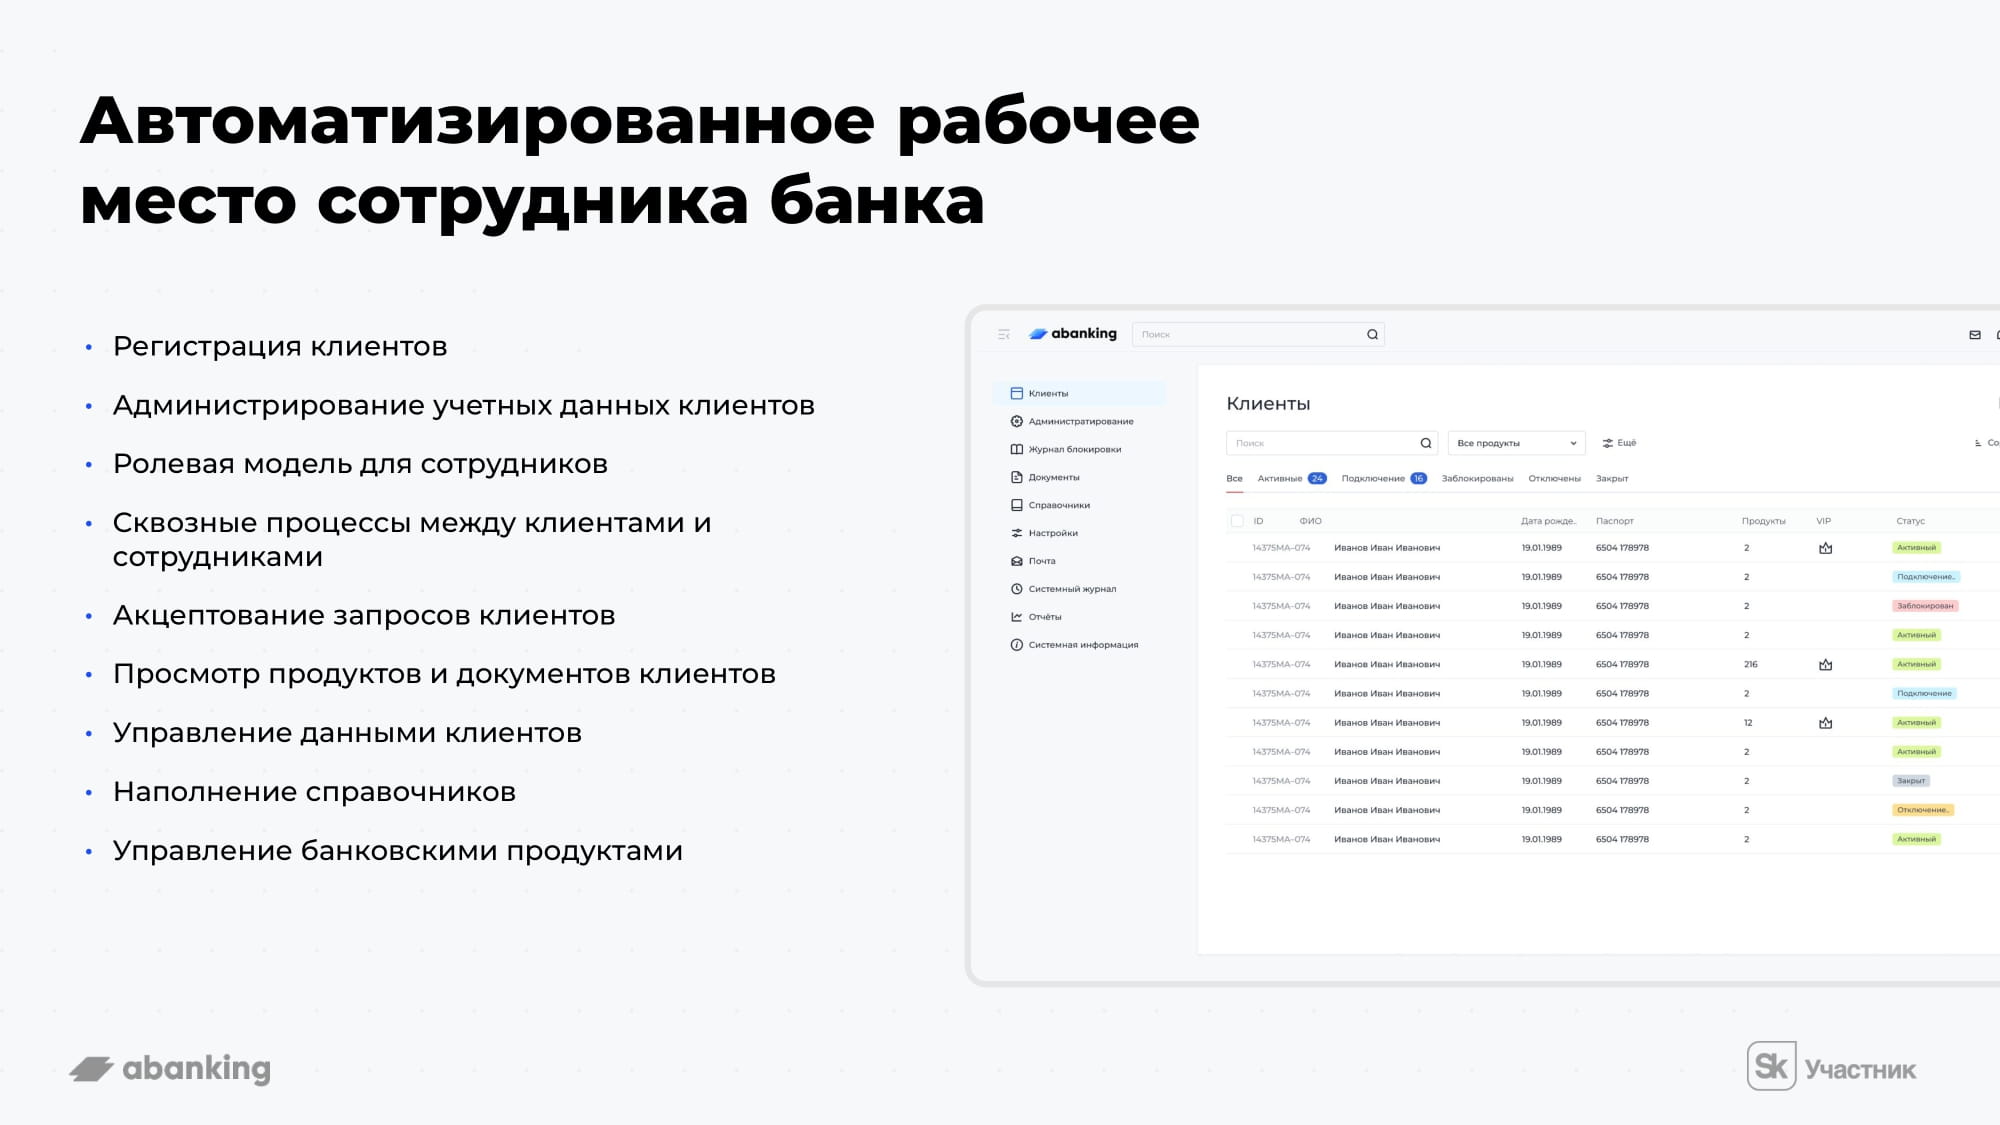Open Отчёты chart icon in sidebar
2000x1125 pixels.
point(1017,617)
